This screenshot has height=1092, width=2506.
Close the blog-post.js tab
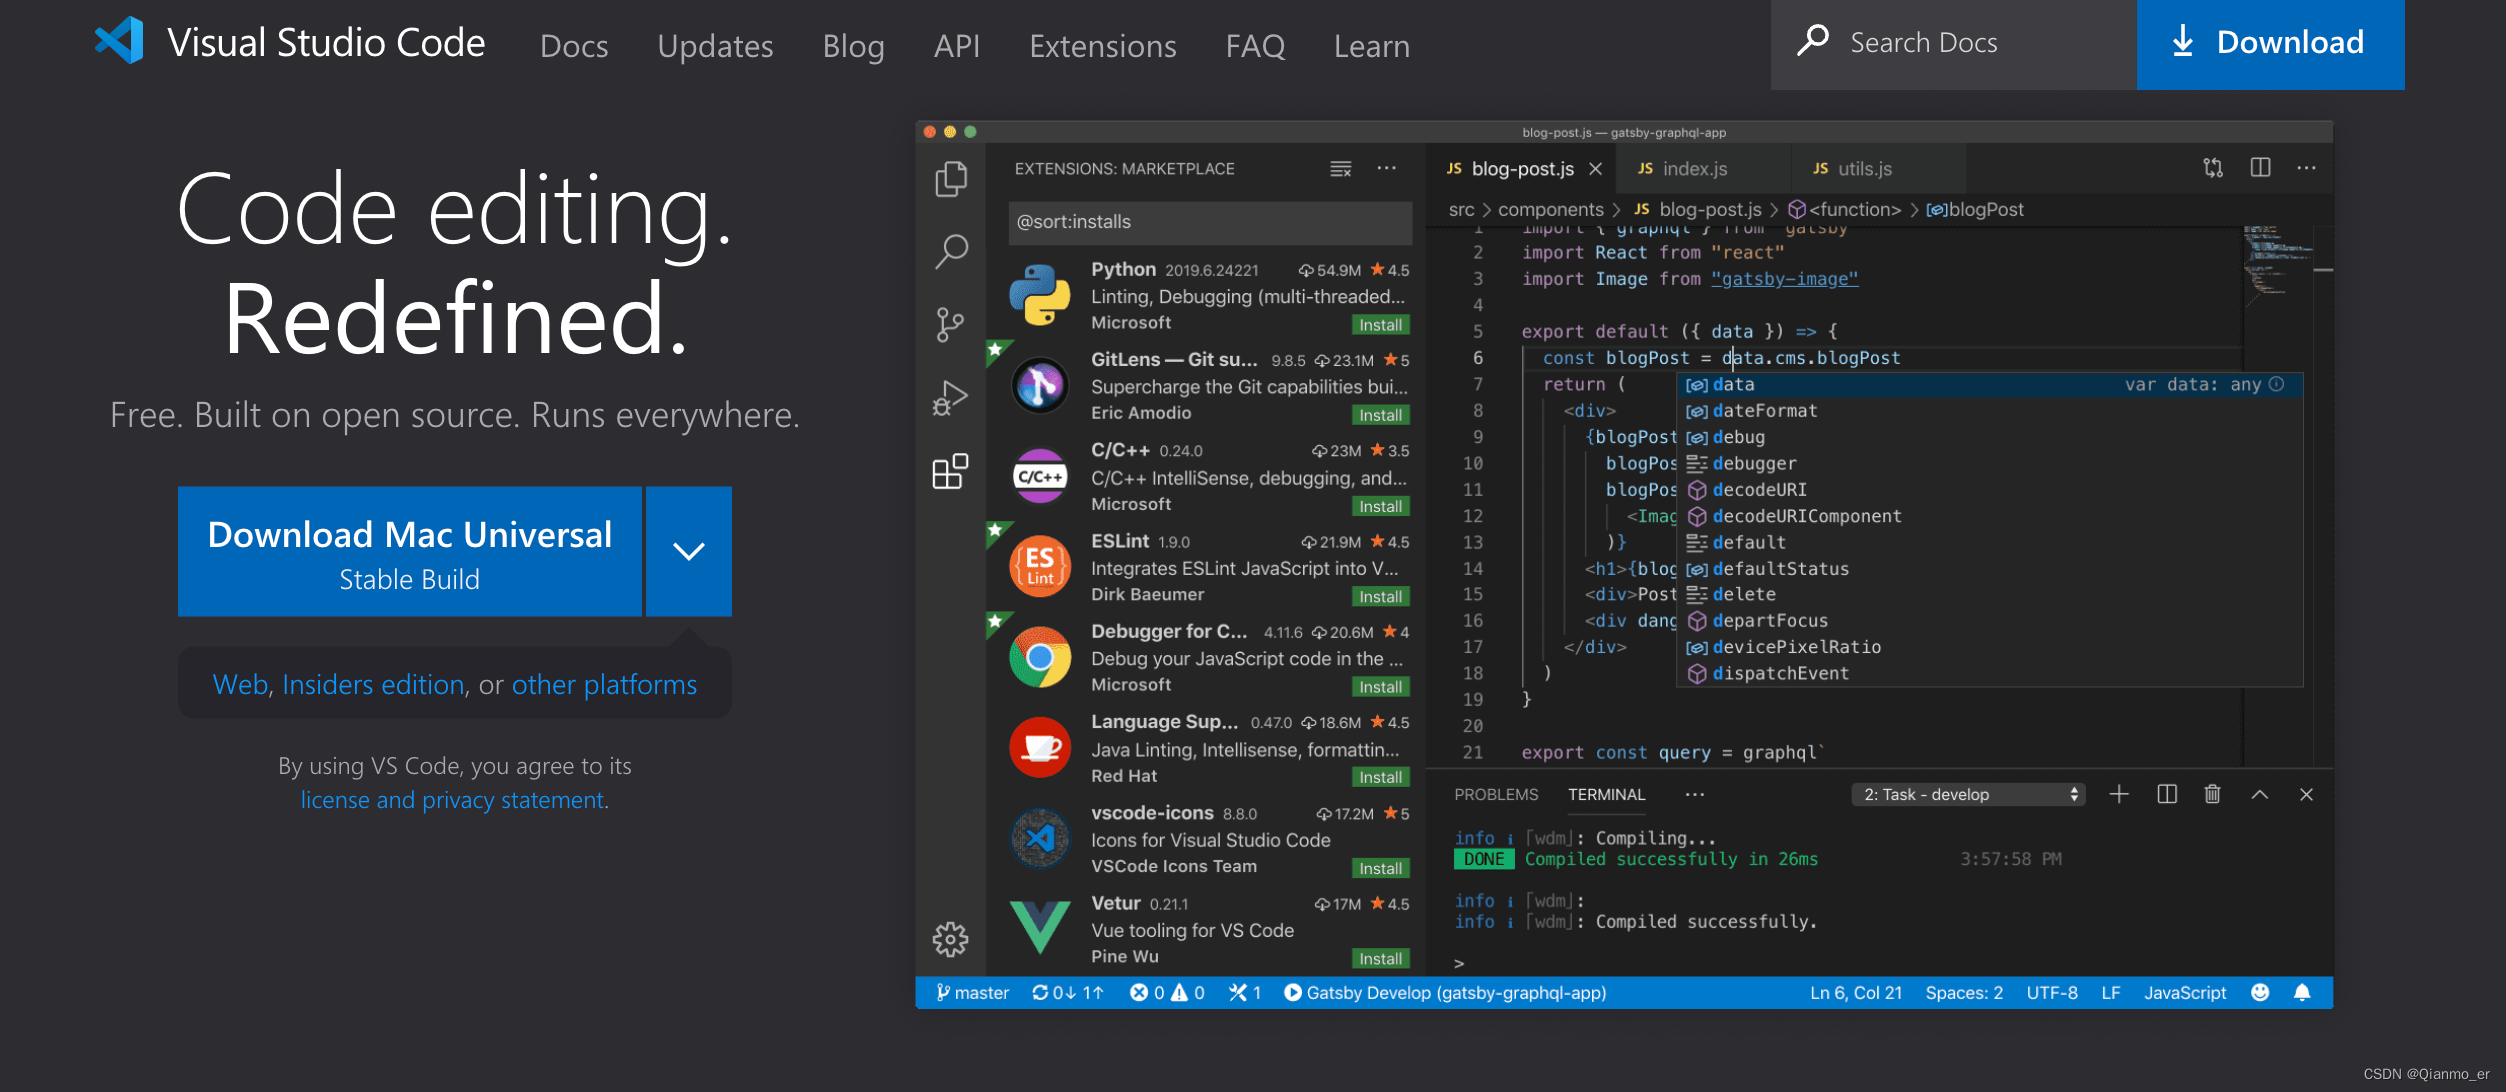click(x=1595, y=169)
